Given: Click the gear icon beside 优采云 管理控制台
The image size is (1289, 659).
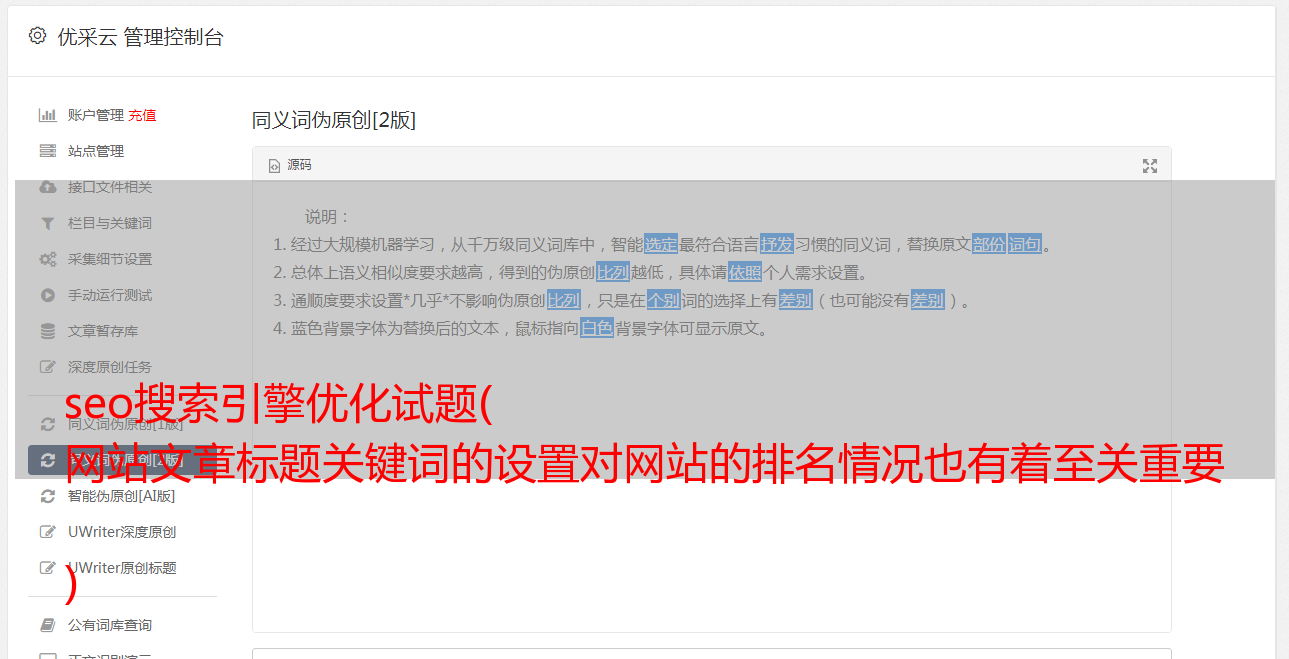Looking at the screenshot, I should pos(37,37).
